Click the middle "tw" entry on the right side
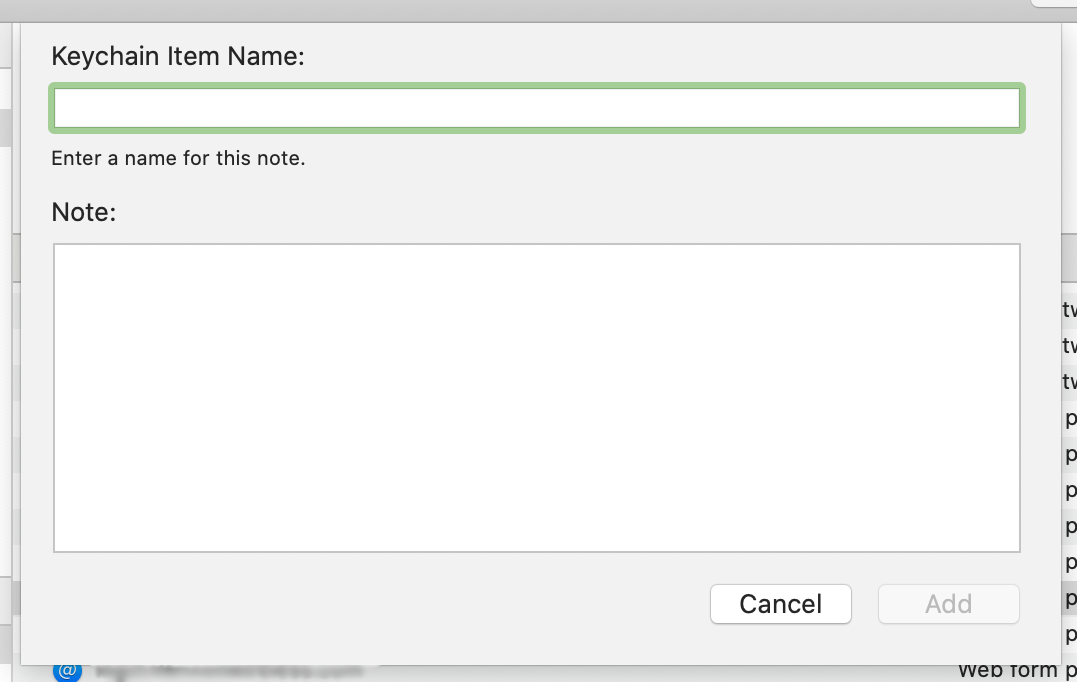Screen dimensions: 1077x682 coord(1068,345)
